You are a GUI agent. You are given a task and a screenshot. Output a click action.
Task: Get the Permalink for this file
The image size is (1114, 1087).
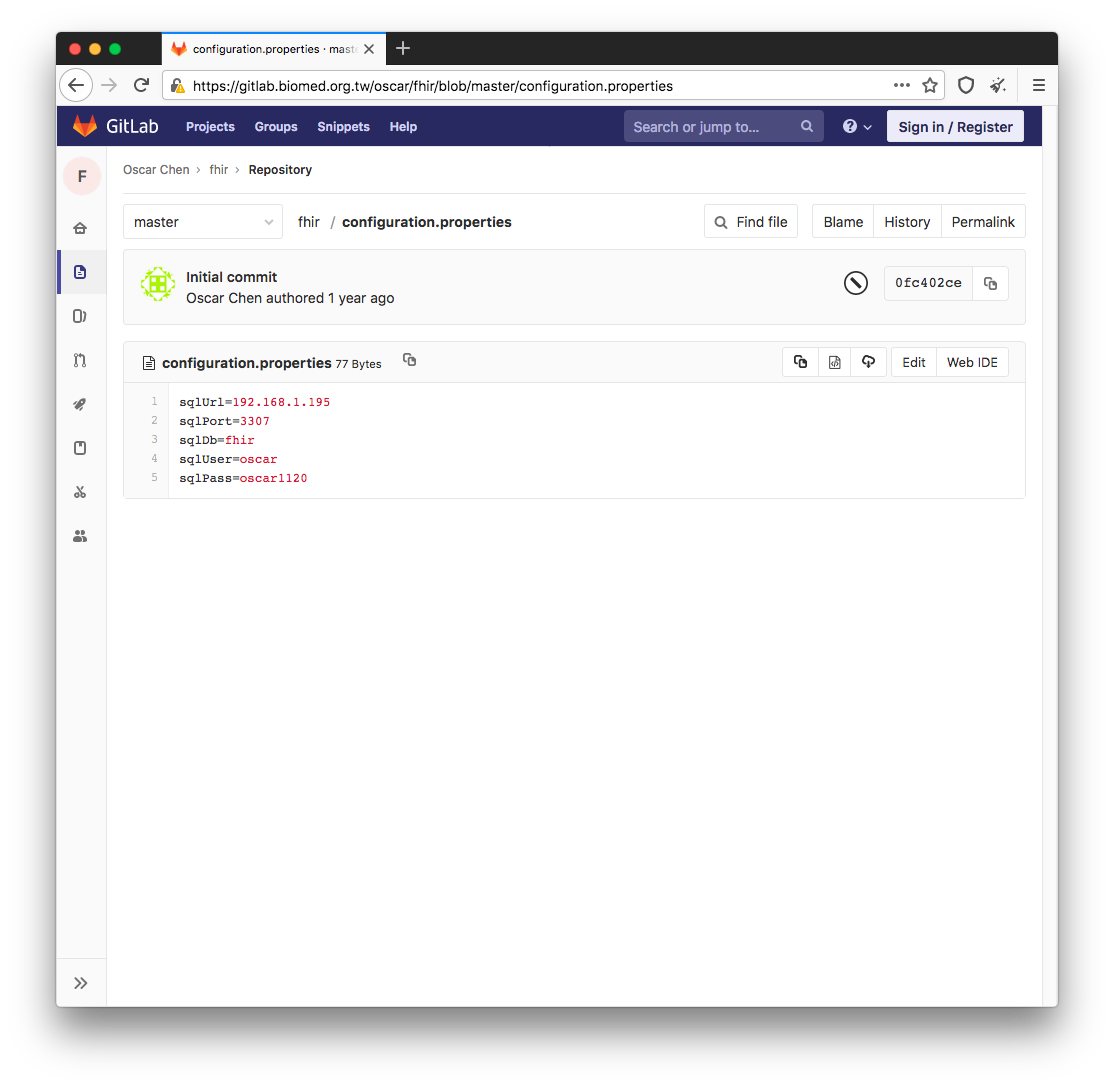click(x=983, y=222)
